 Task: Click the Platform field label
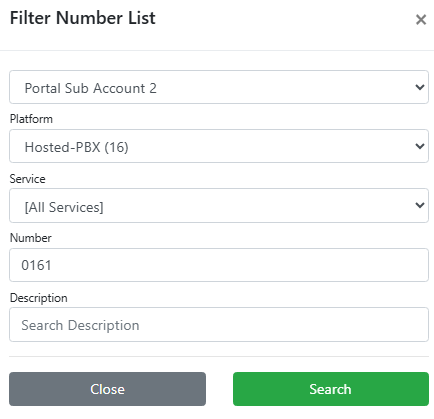pyautogui.click(x=31, y=119)
